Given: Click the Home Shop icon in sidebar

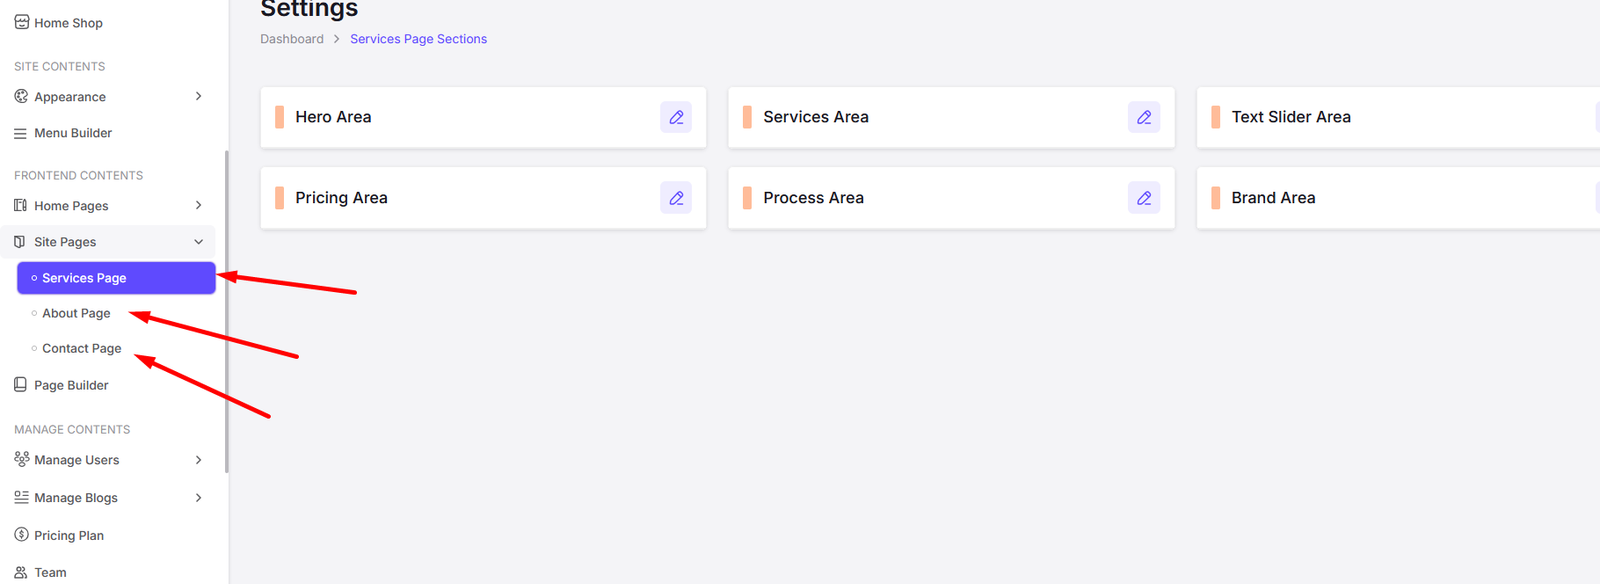Looking at the screenshot, I should point(21,22).
